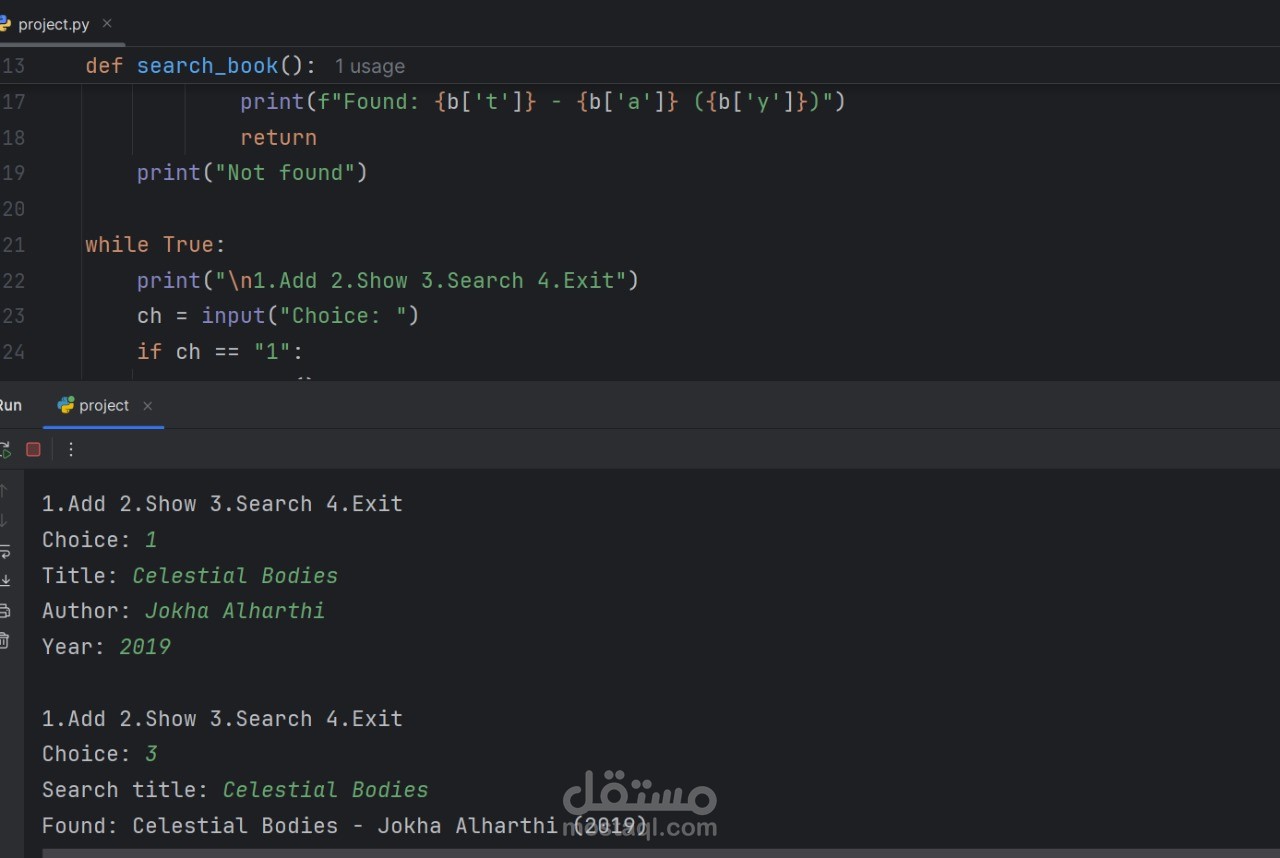The image size is (1280, 858).
Task: Click the search_book function name
Action: pyautogui.click(x=208, y=66)
